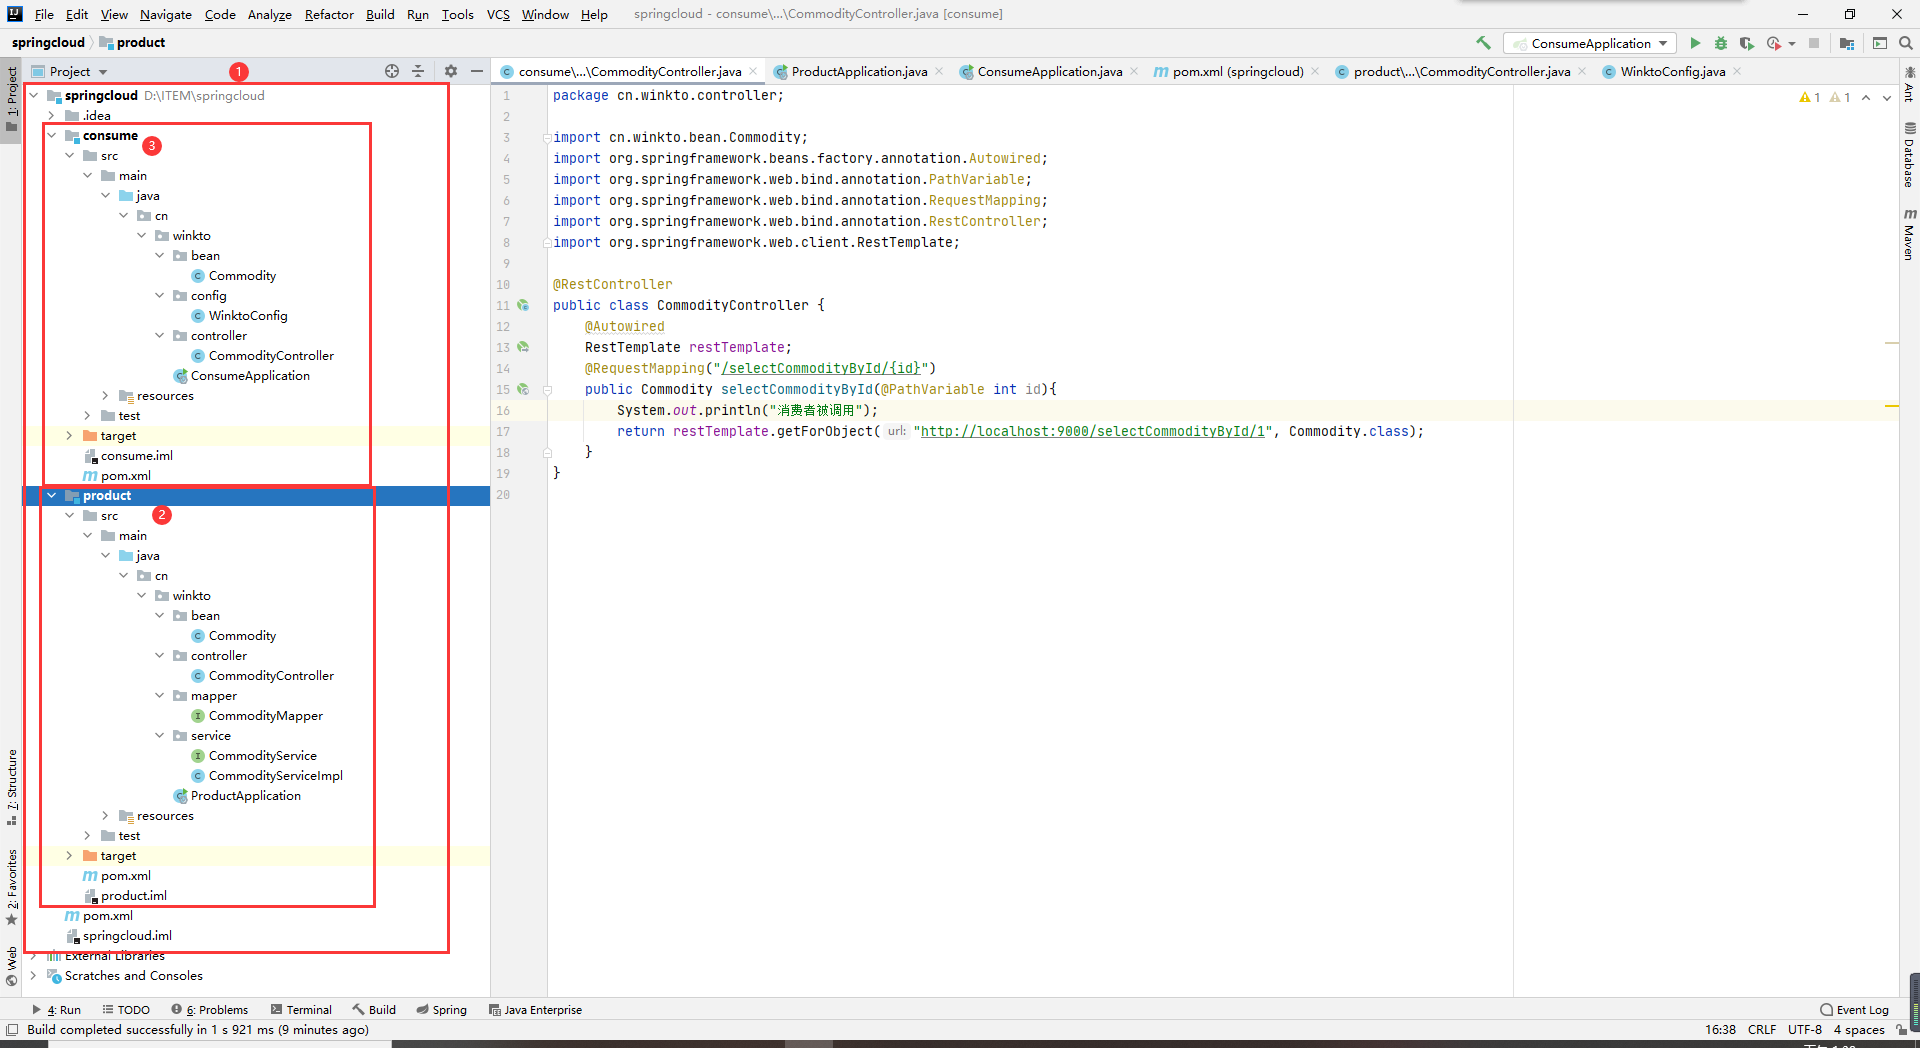
Task: Click gutter run icon on line 11
Action: coord(523,305)
